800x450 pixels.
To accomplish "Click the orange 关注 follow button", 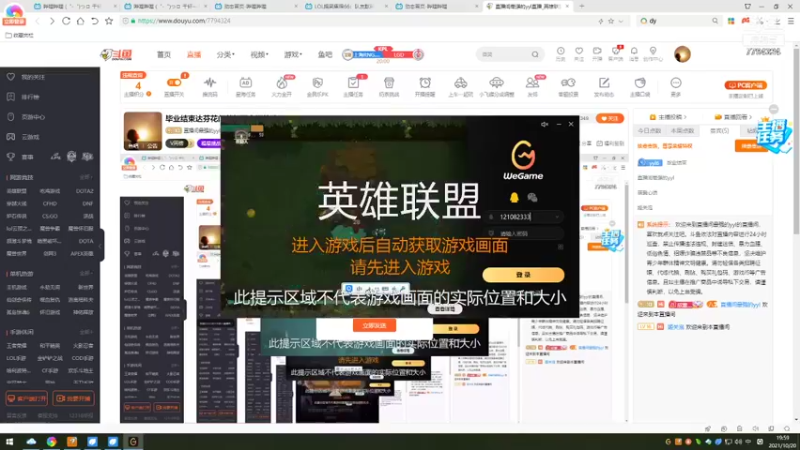I will click(x=610, y=118).
